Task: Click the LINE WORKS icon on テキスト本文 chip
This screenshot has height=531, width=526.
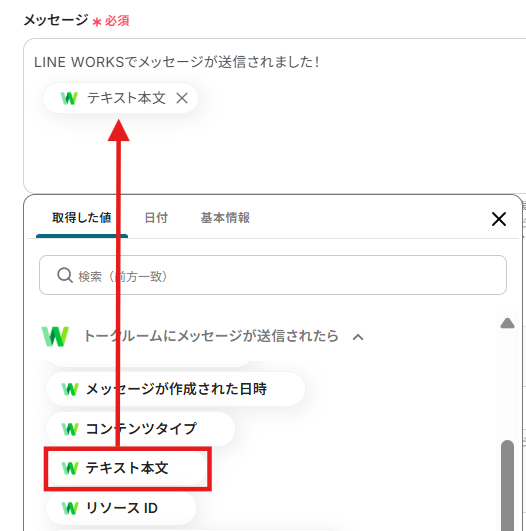Action: (x=69, y=99)
